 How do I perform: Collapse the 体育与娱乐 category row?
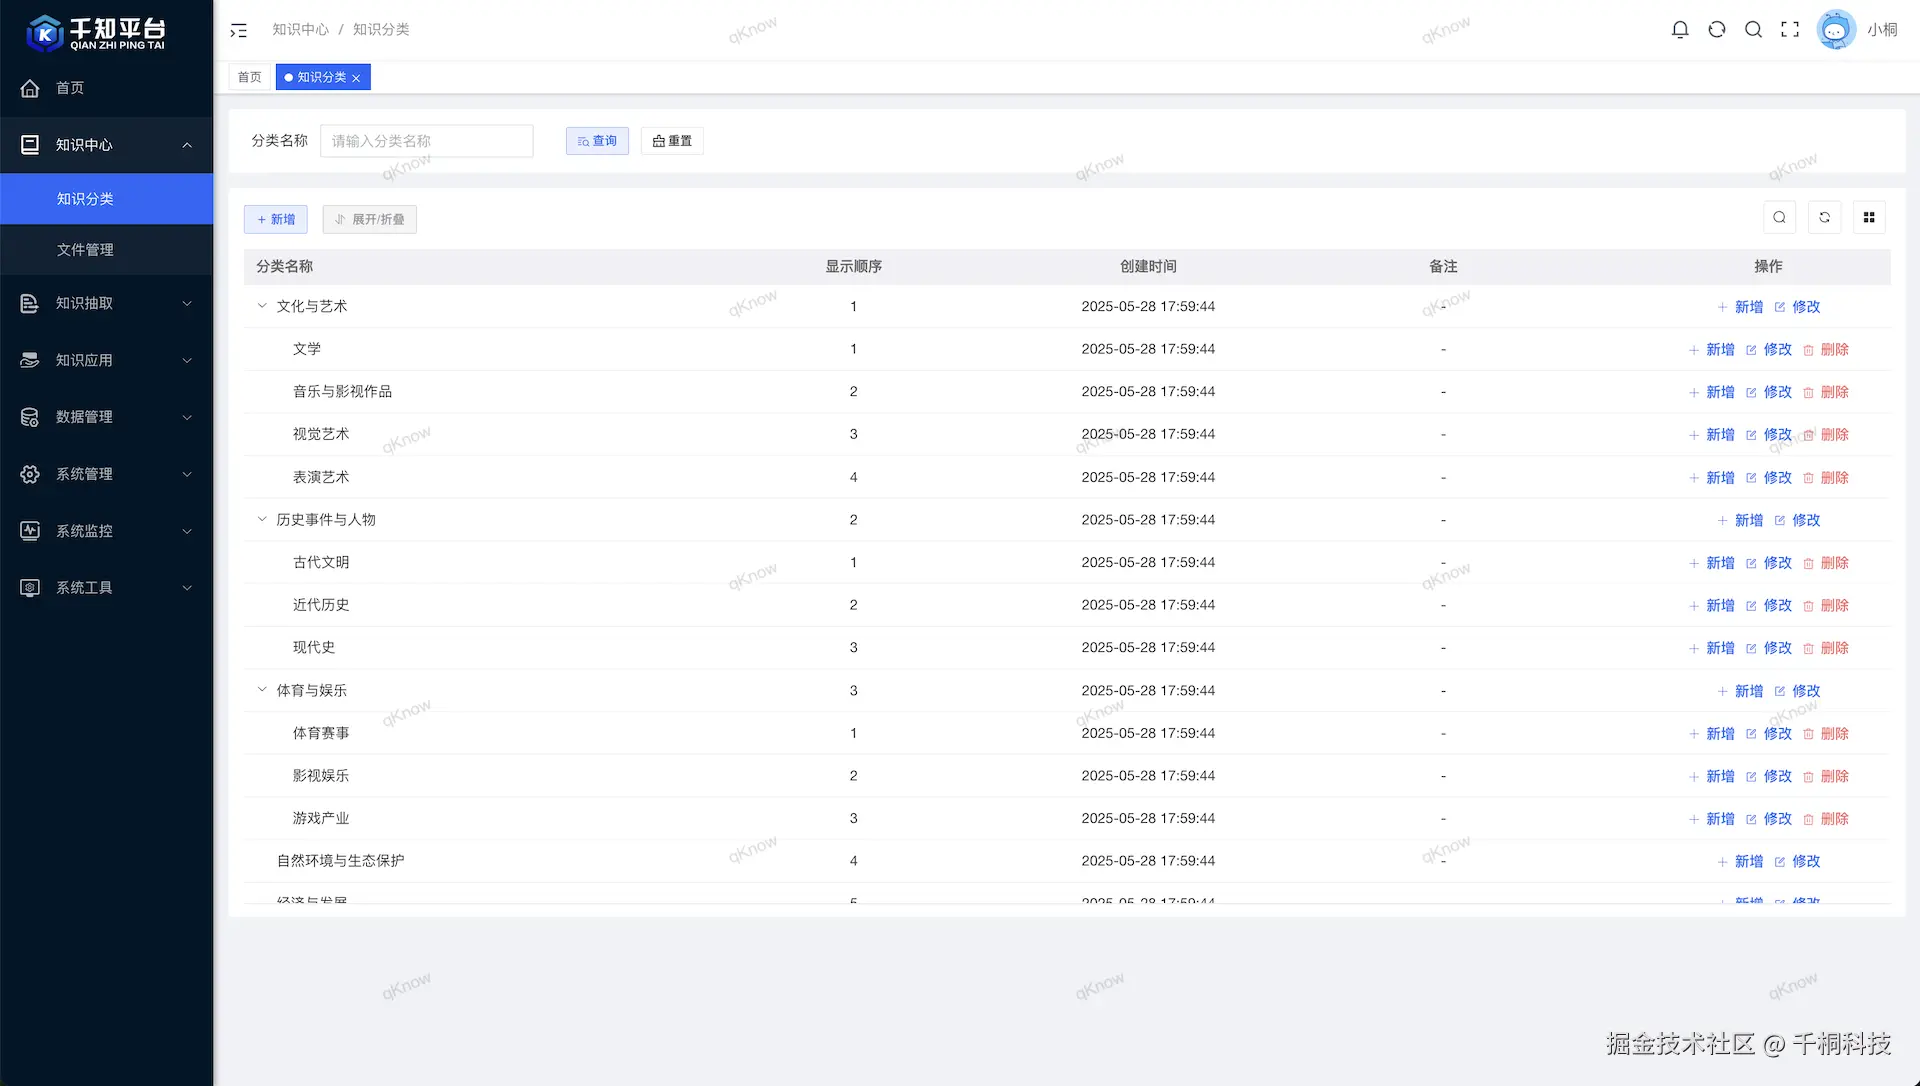pos(262,690)
